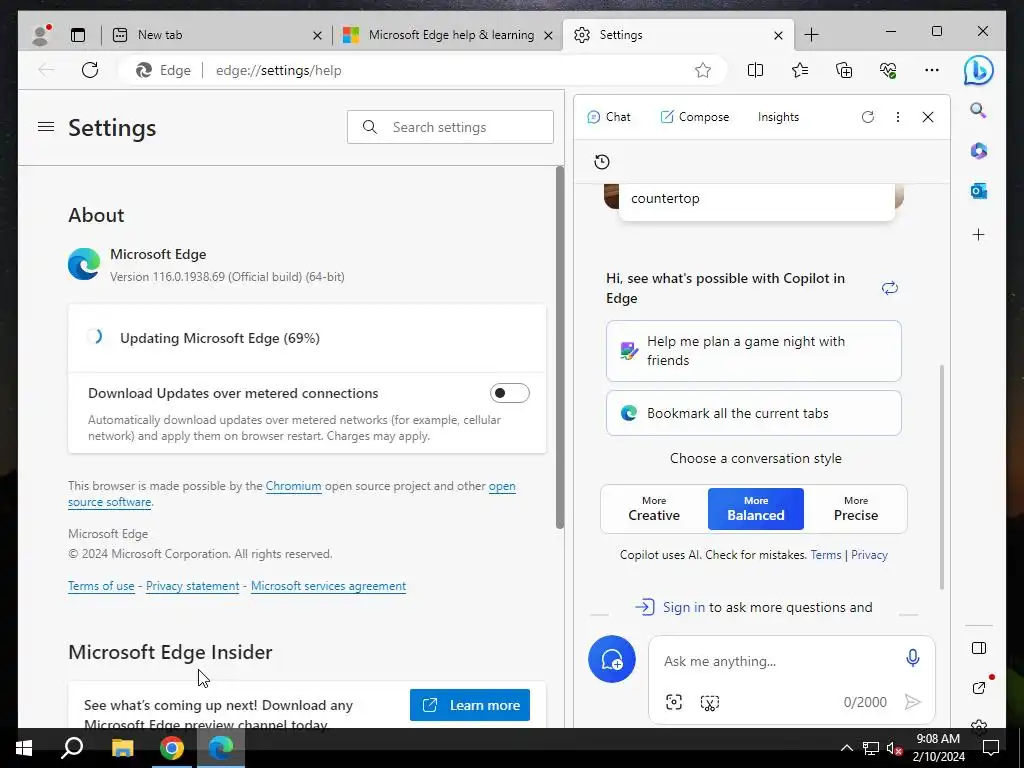Close the Copilot pane
Screen dimensions: 1024x768
928,117
